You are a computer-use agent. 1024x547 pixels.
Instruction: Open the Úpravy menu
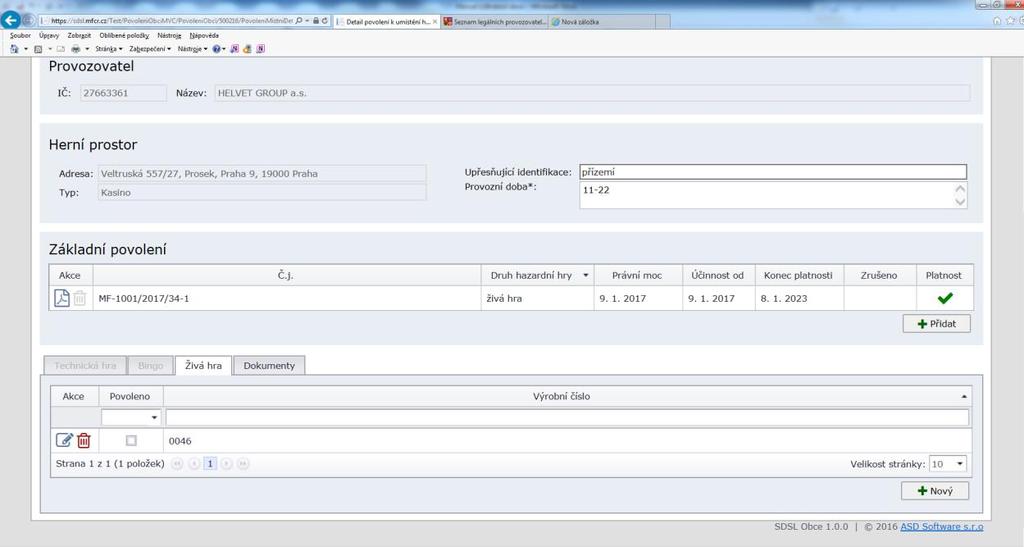49,35
